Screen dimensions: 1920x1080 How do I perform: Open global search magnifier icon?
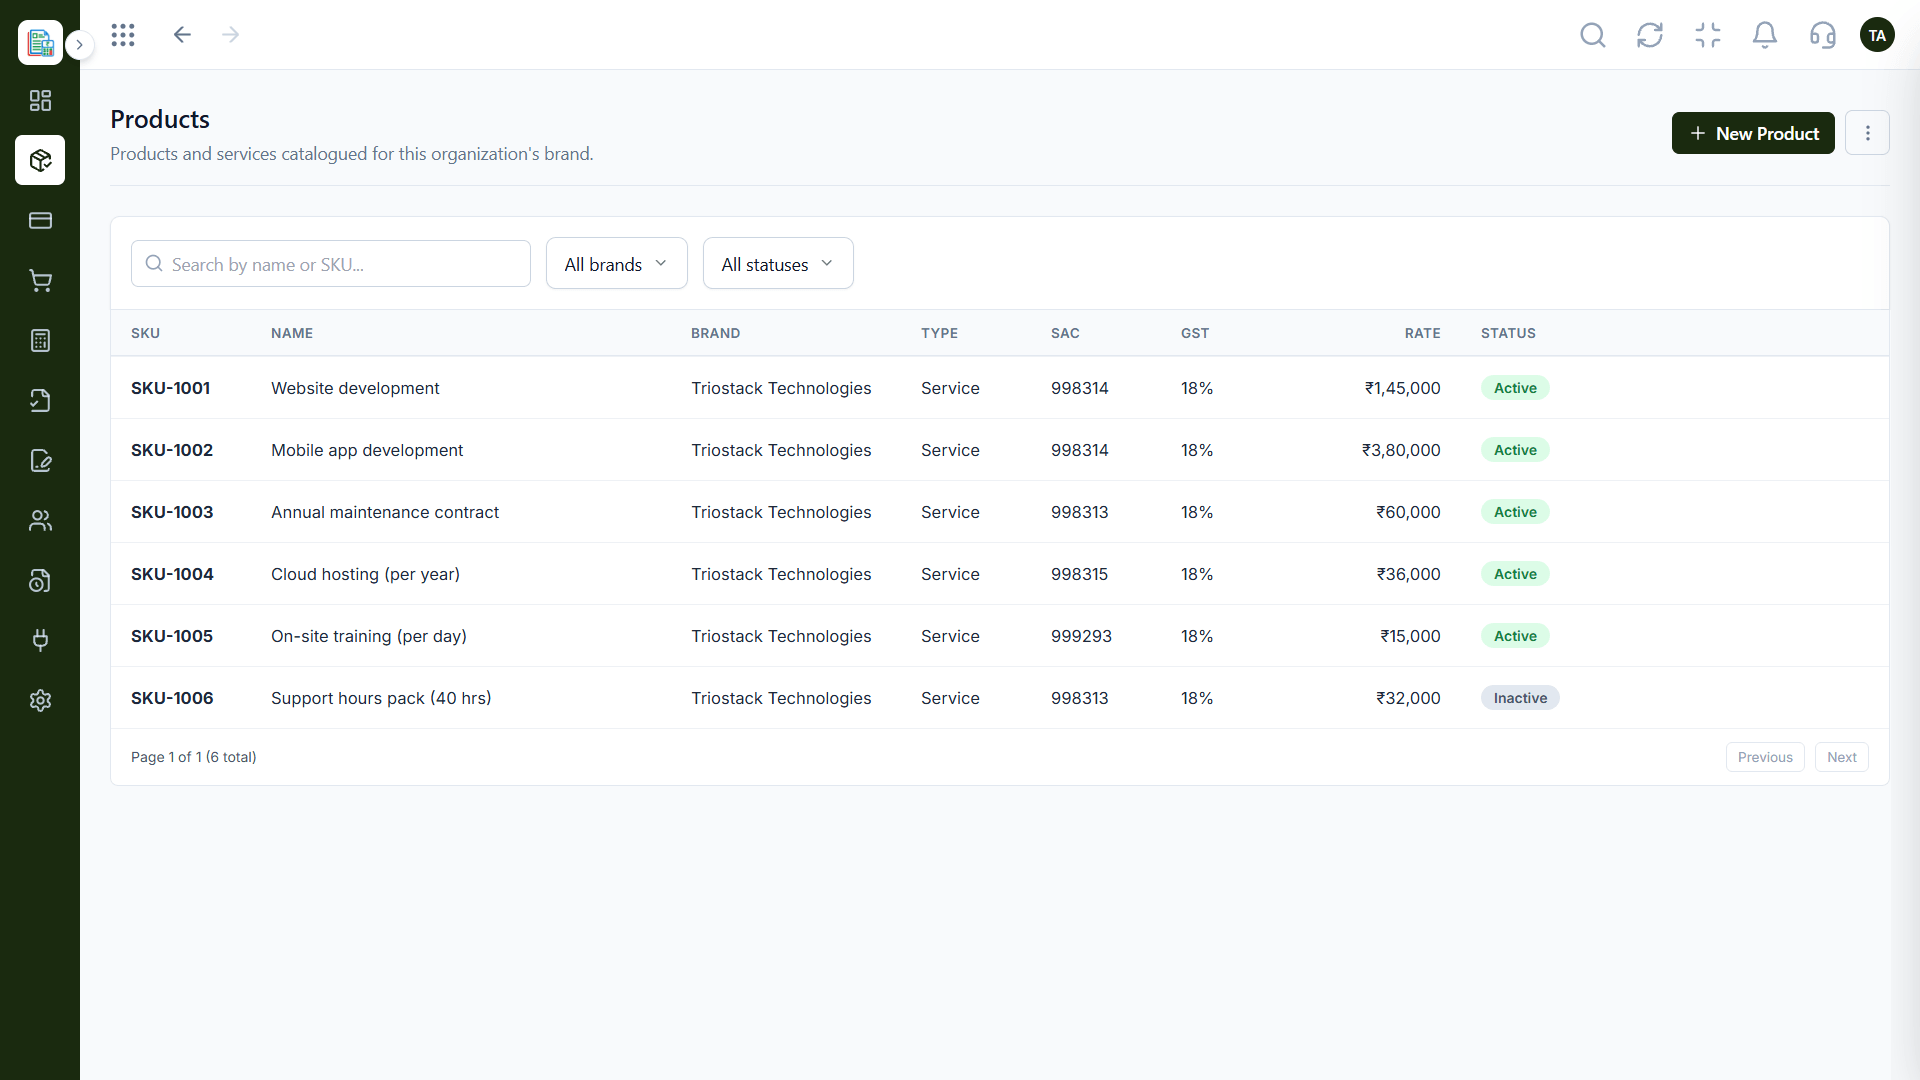coord(1593,35)
